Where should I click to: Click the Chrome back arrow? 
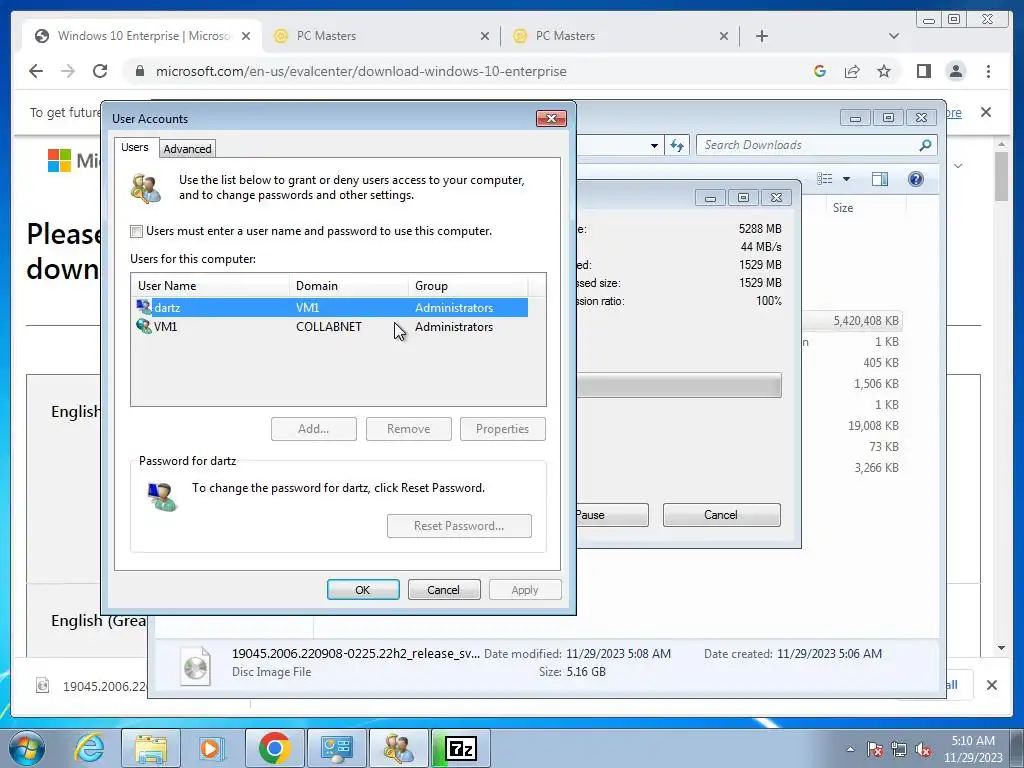pos(36,71)
